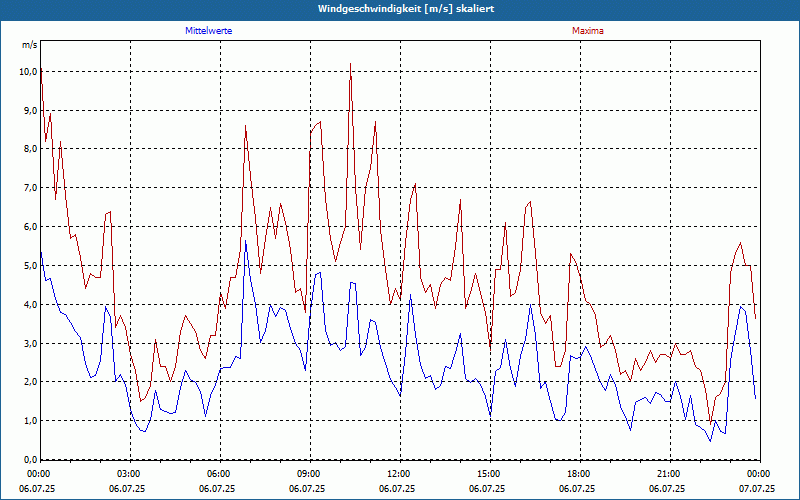The height and width of the screenshot is (500, 800).
Task: Click the '18:00' time axis label
Action: (x=578, y=474)
